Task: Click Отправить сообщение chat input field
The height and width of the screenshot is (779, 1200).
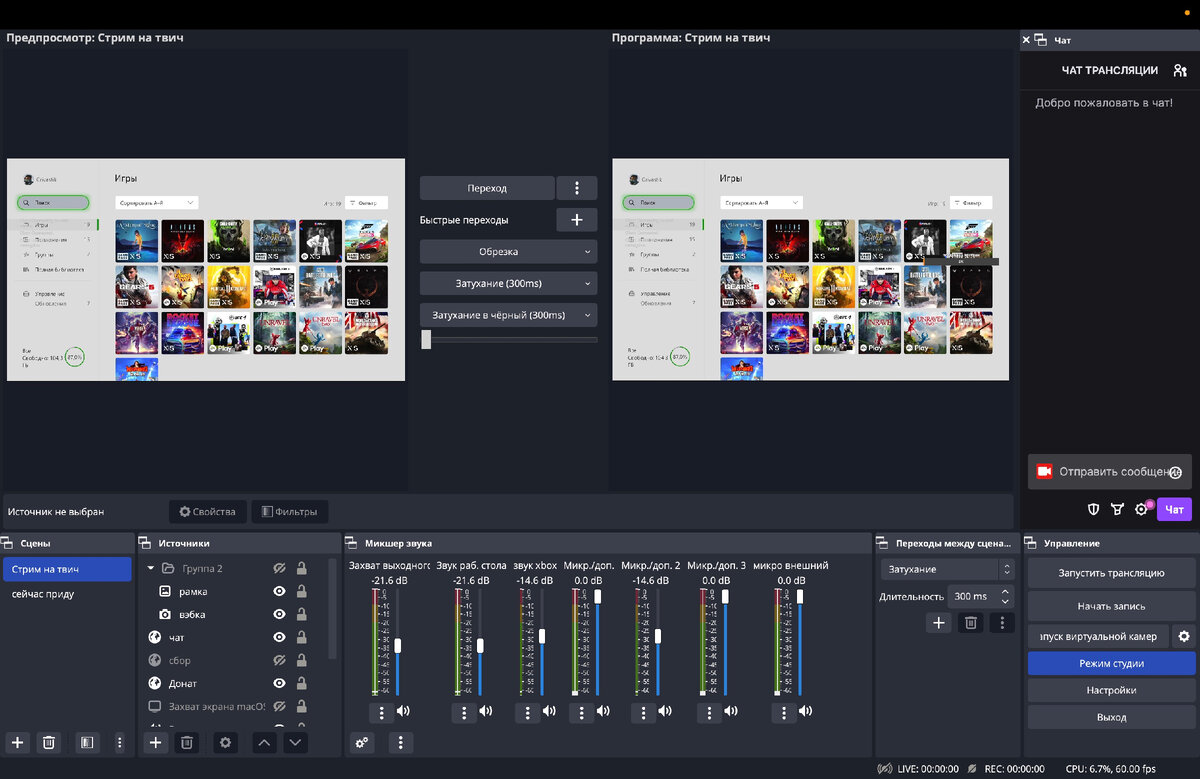Action: coord(1110,472)
